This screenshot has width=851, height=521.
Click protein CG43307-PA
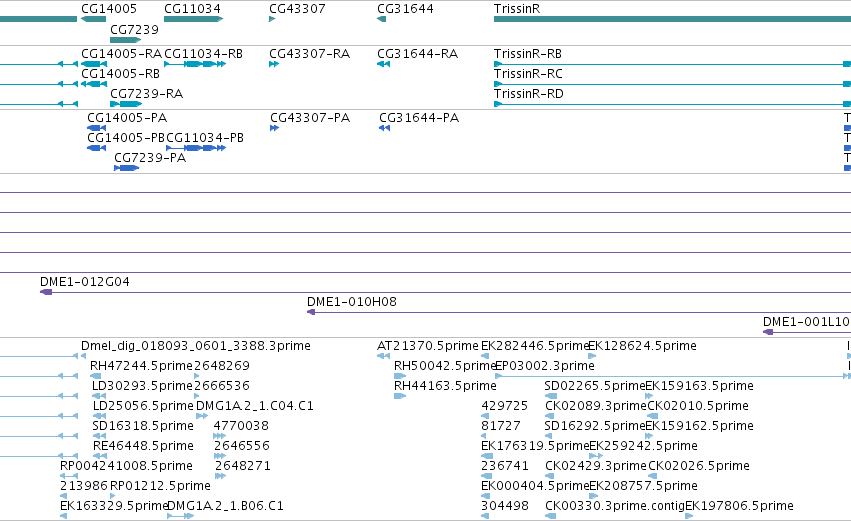pos(310,118)
